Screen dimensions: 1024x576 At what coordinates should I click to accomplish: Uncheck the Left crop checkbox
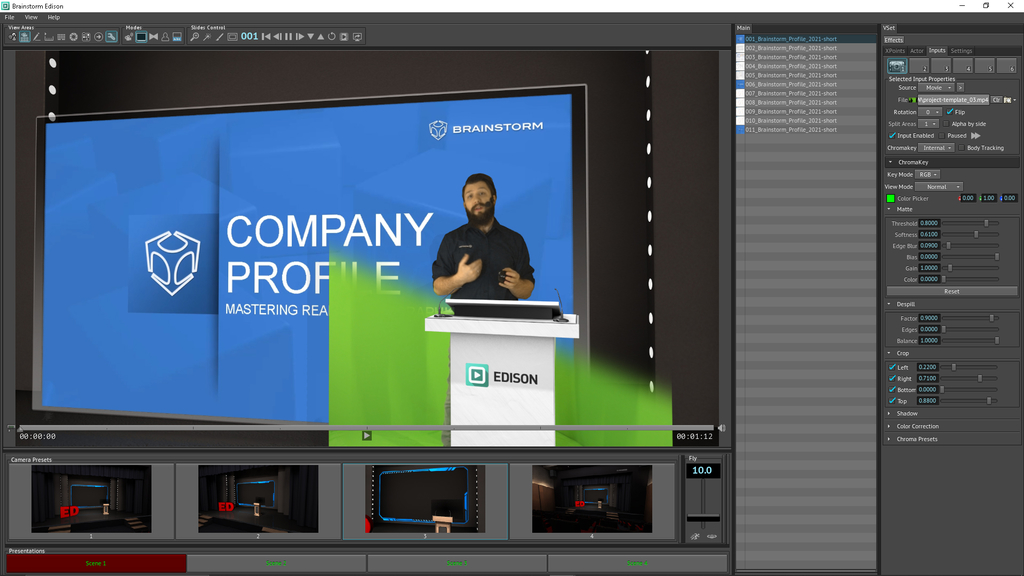pyautogui.click(x=892, y=367)
